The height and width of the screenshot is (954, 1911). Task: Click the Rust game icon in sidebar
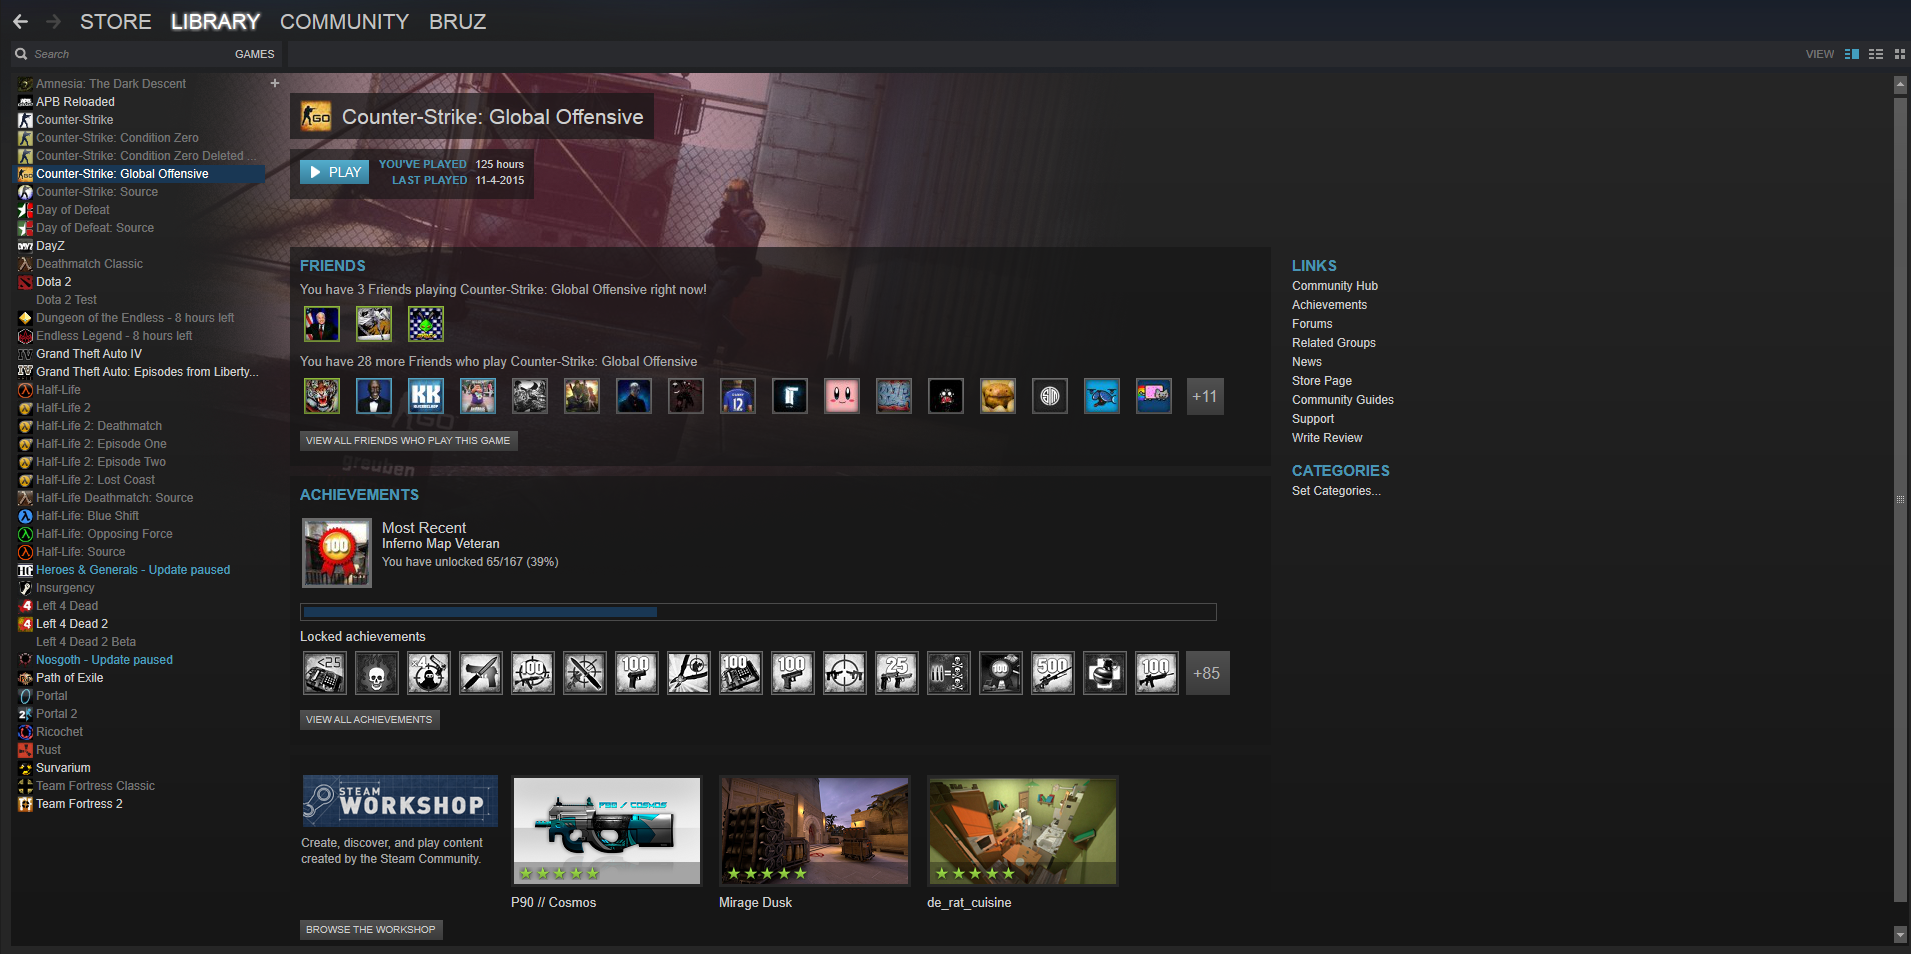click(26, 750)
